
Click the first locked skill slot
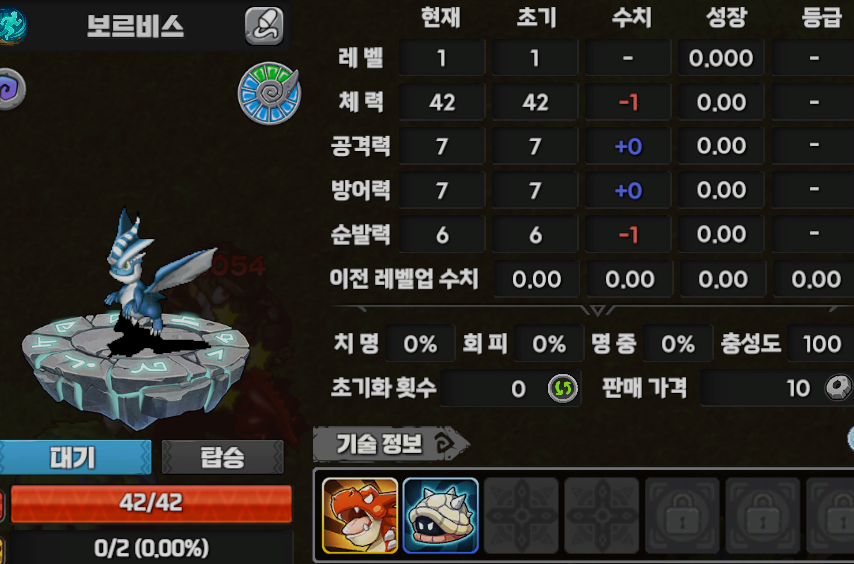click(x=682, y=516)
